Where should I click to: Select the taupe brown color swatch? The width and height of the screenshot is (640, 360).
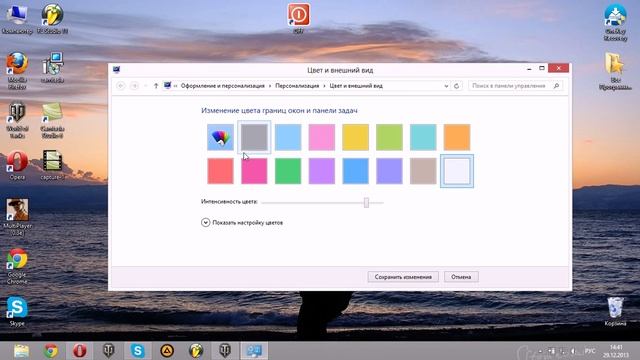(x=423, y=171)
